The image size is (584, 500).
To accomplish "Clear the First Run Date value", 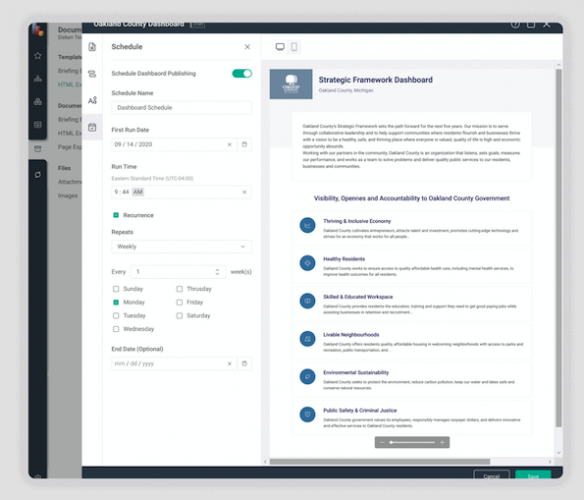I will (x=229, y=145).
